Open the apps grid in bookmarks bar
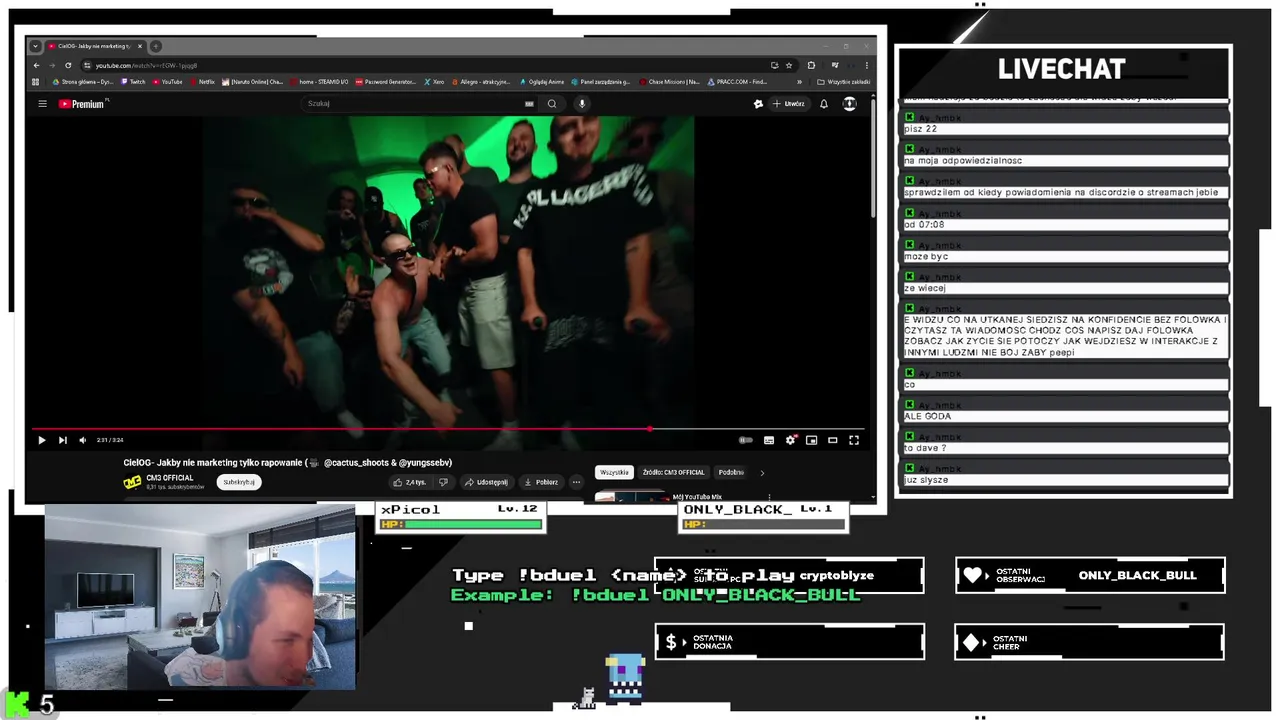The image size is (1280, 720). point(36,82)
